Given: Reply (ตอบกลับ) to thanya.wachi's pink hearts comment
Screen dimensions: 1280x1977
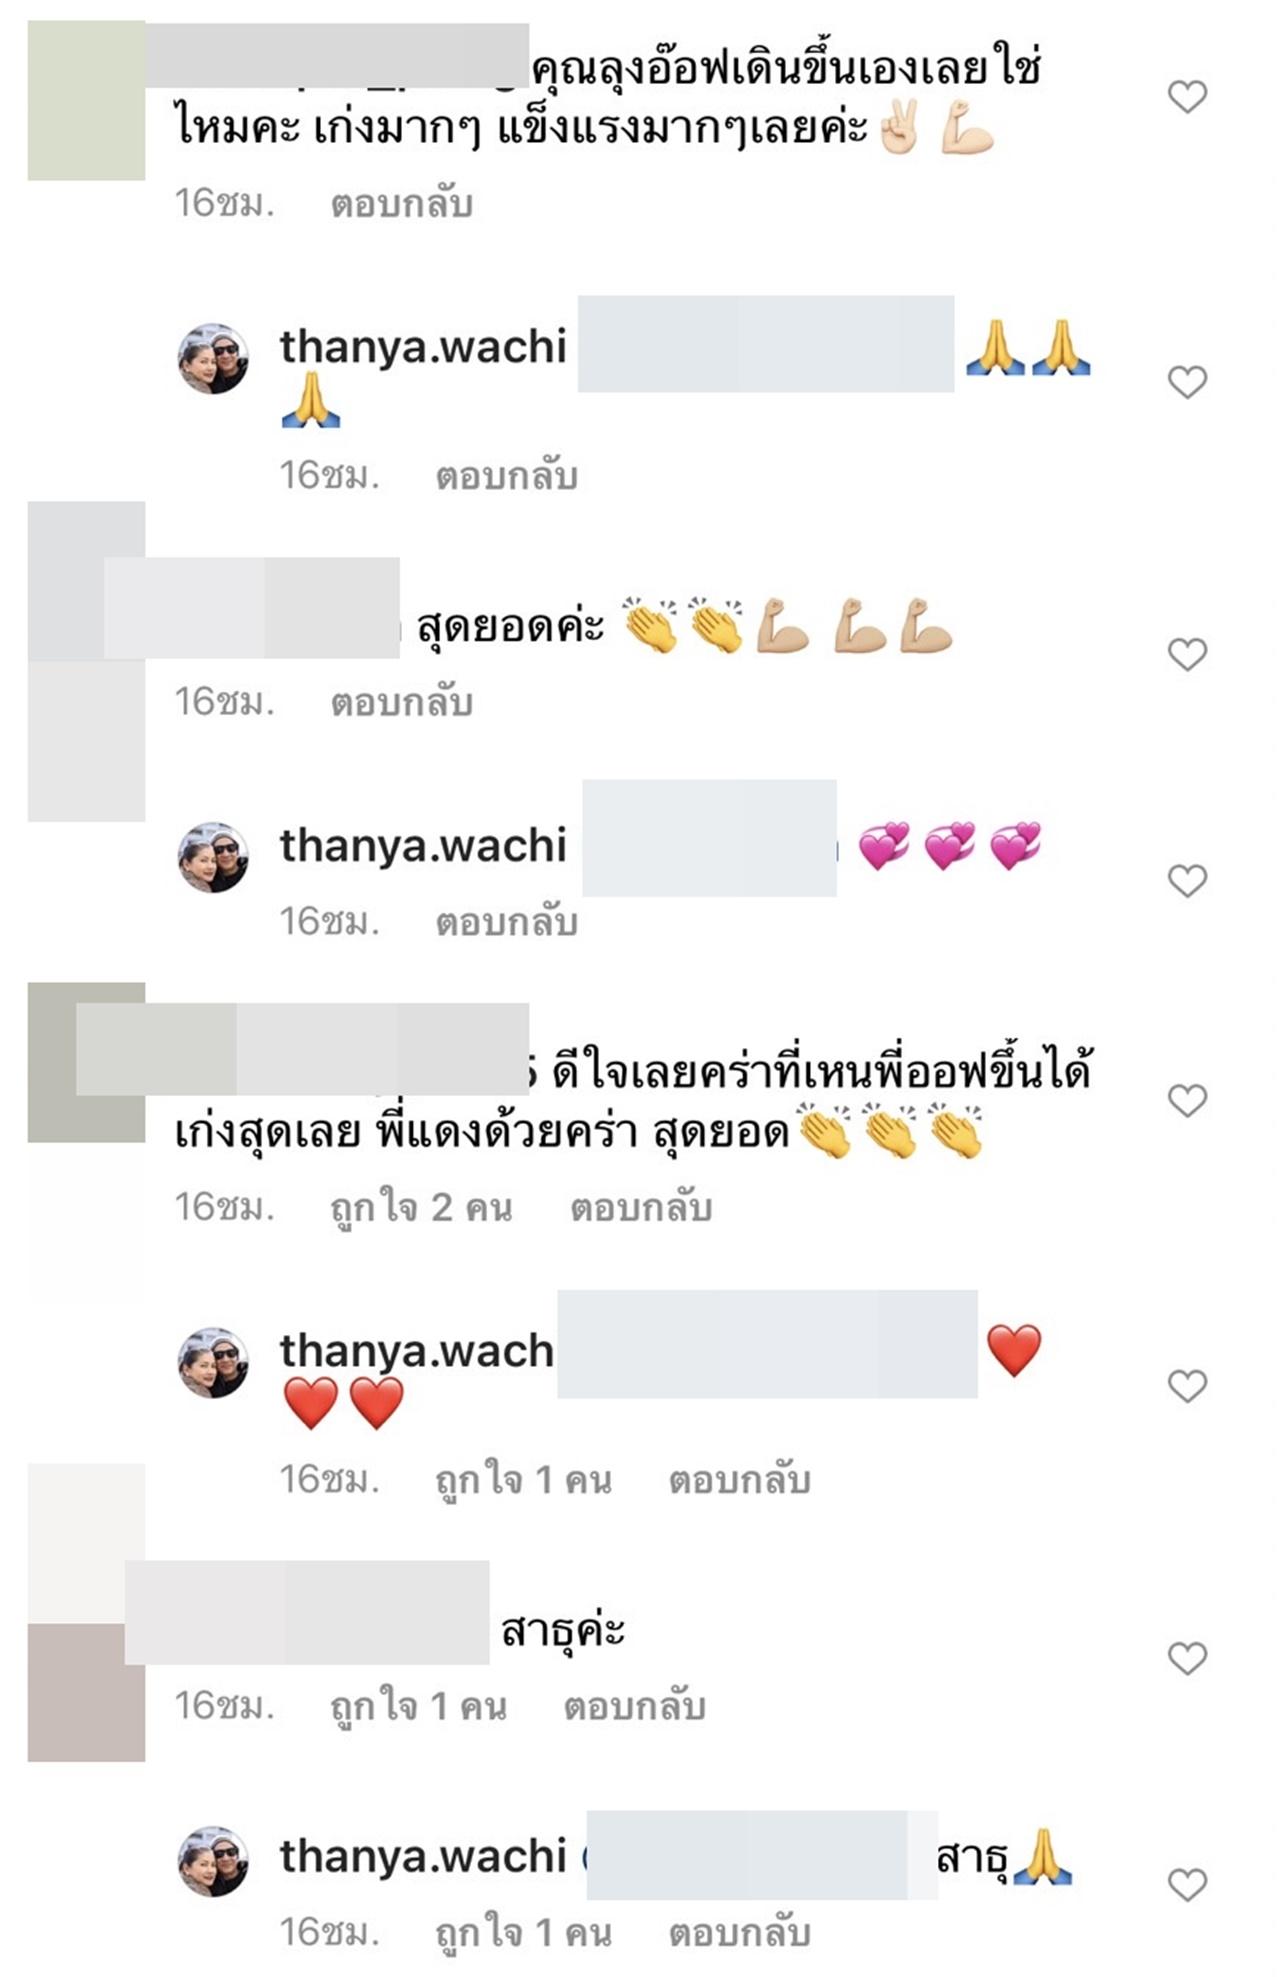Looking at the screenshot, I should click(x=507, y=921).
